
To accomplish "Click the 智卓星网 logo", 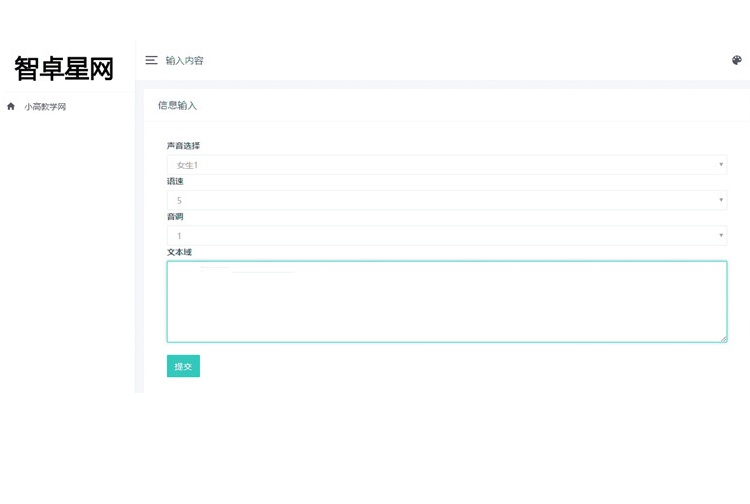I will [x=64, y=68].
